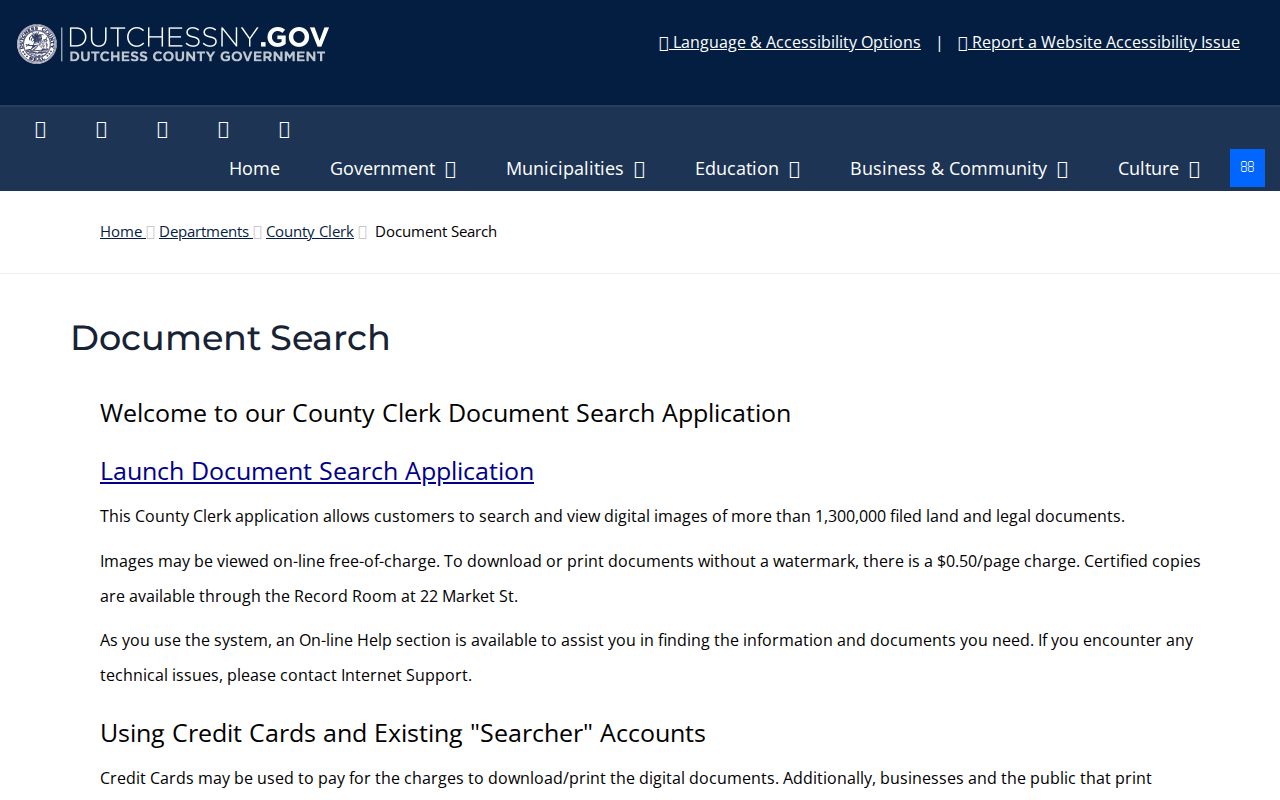Click the paragraph about the On-line Help section

click(x=646, y=657)
